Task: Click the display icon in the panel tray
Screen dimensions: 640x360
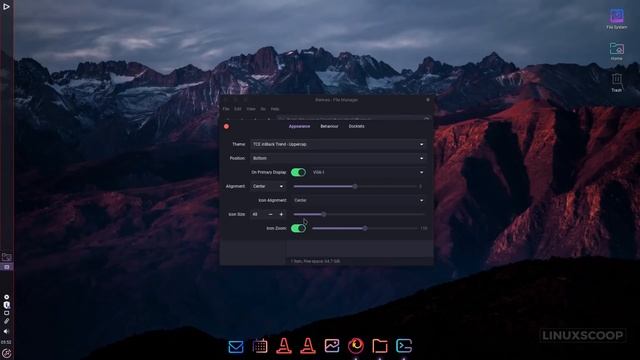Action: tap(7, 313)
